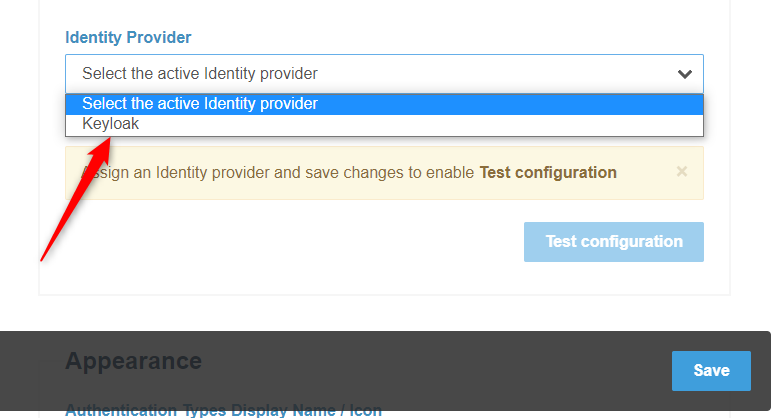Select Keyloak from the dropdown list
Screen dimensions: 782x418
111,124
